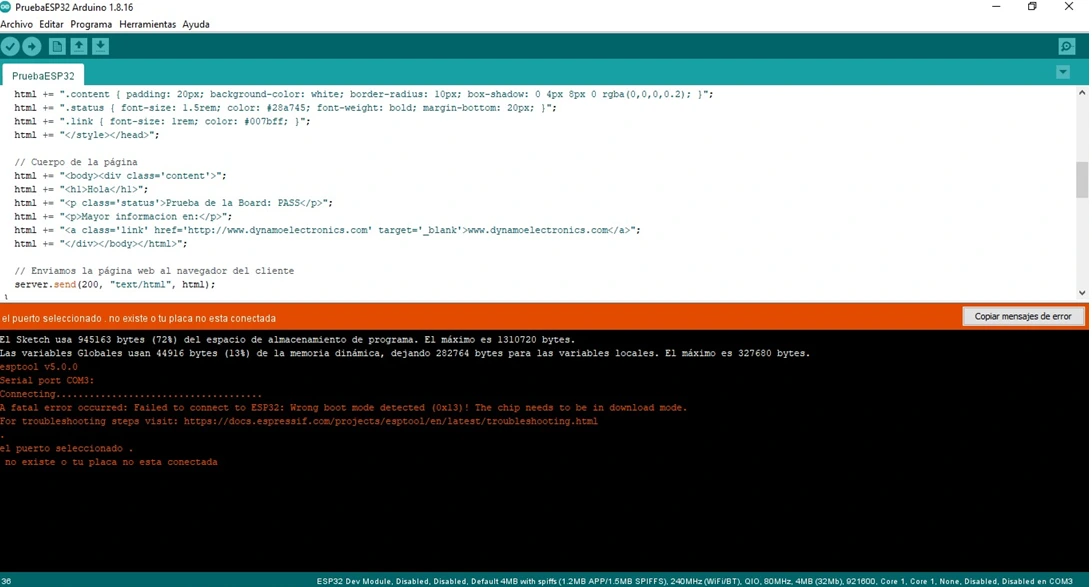
Task: Click 'El Sketch usa 945163 bytes' line
Action: point(288,340)
